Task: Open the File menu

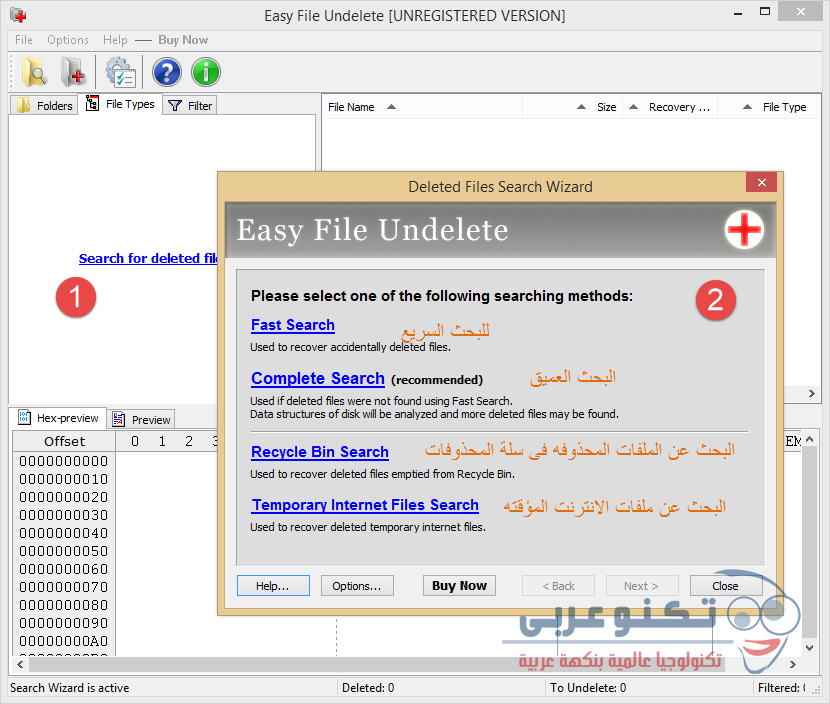Action: 24,40
